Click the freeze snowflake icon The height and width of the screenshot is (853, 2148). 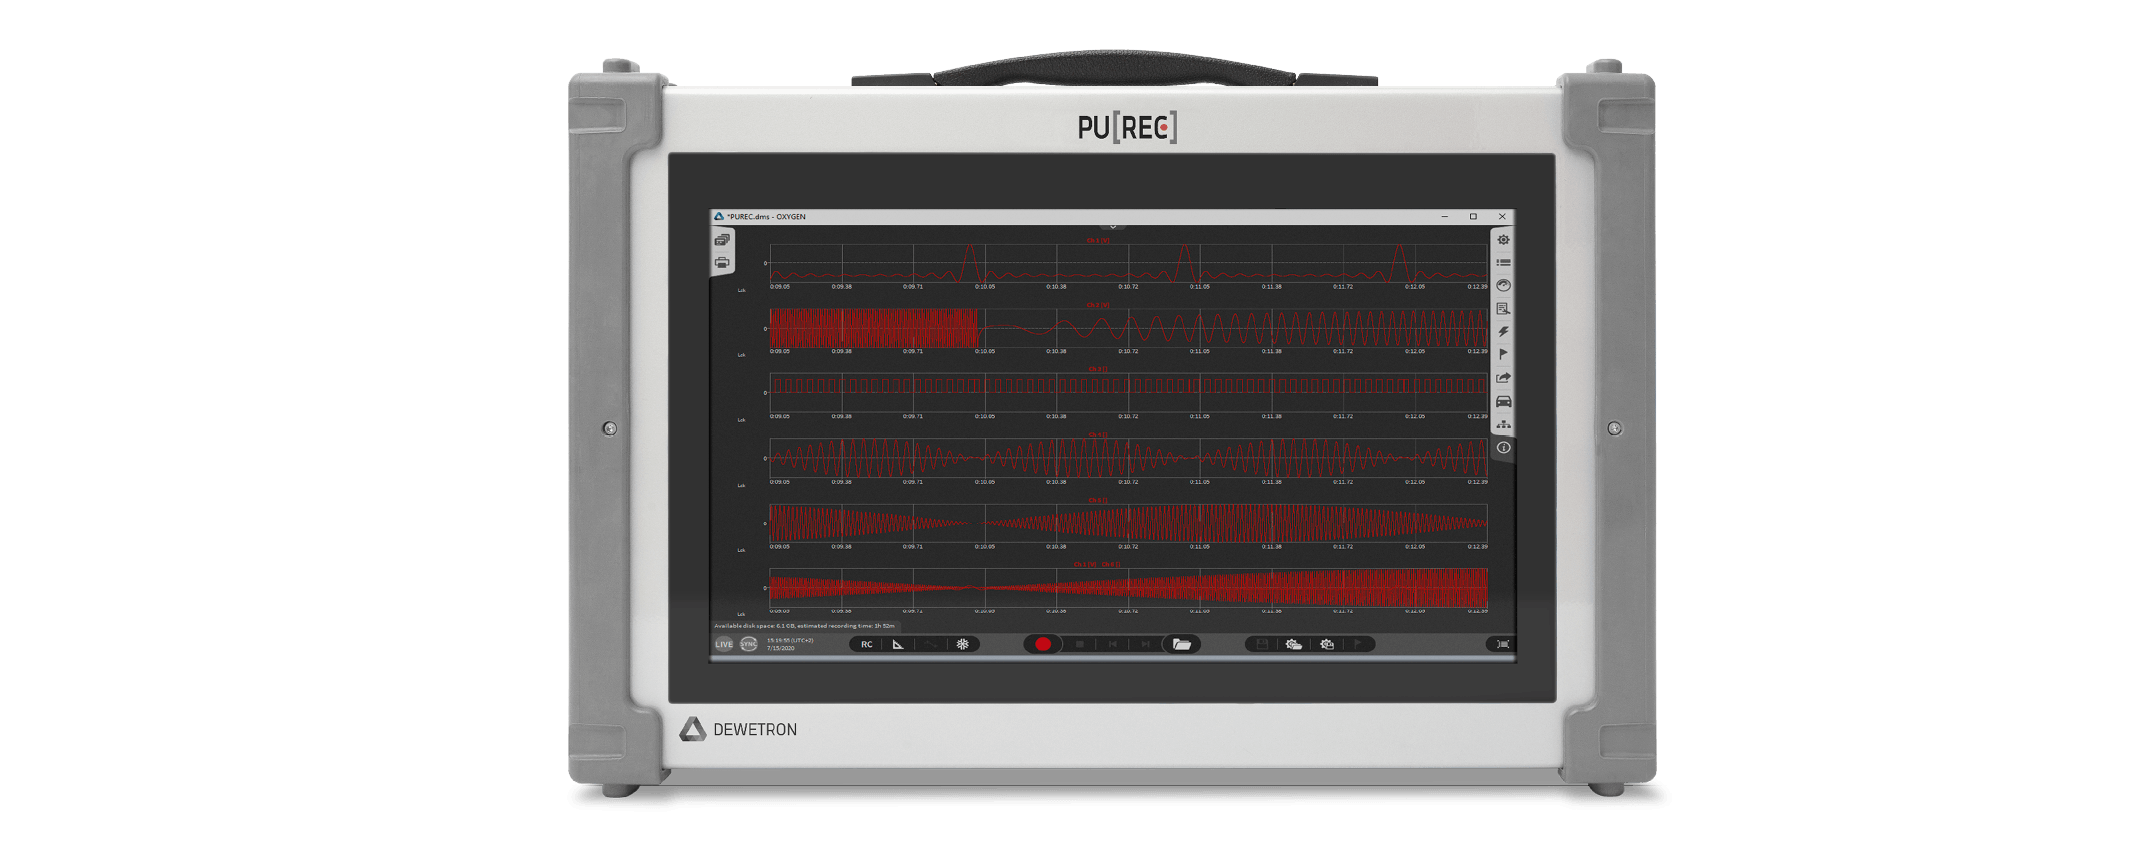(963, 645)
